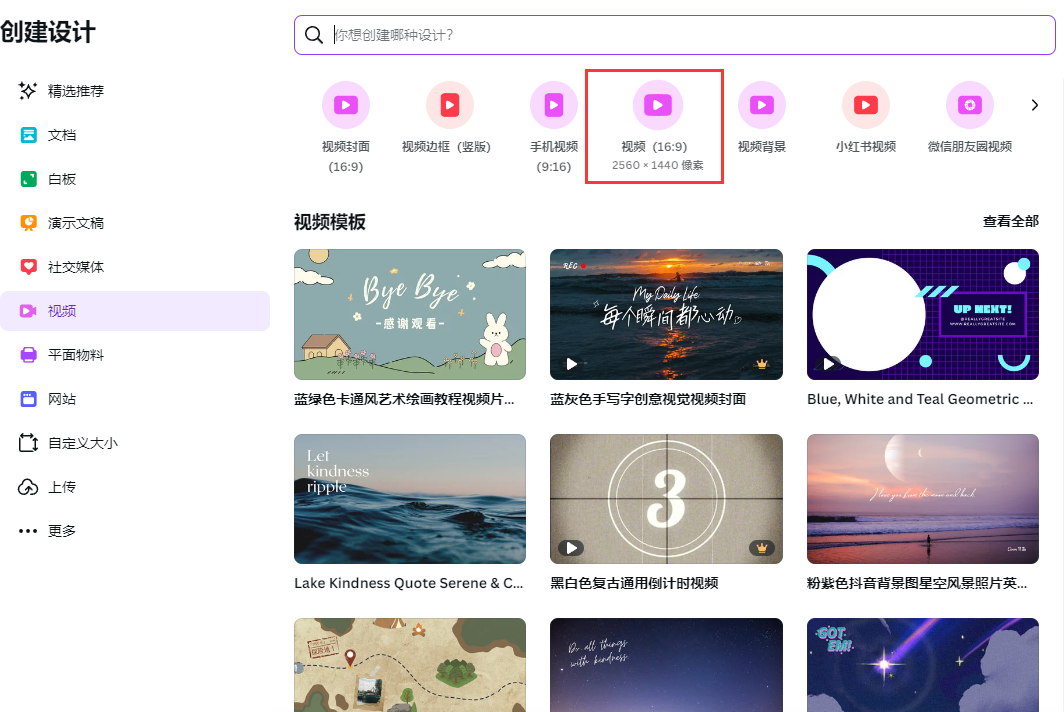Click the 2560 × 1440 像素 size text

pos(657,166)
